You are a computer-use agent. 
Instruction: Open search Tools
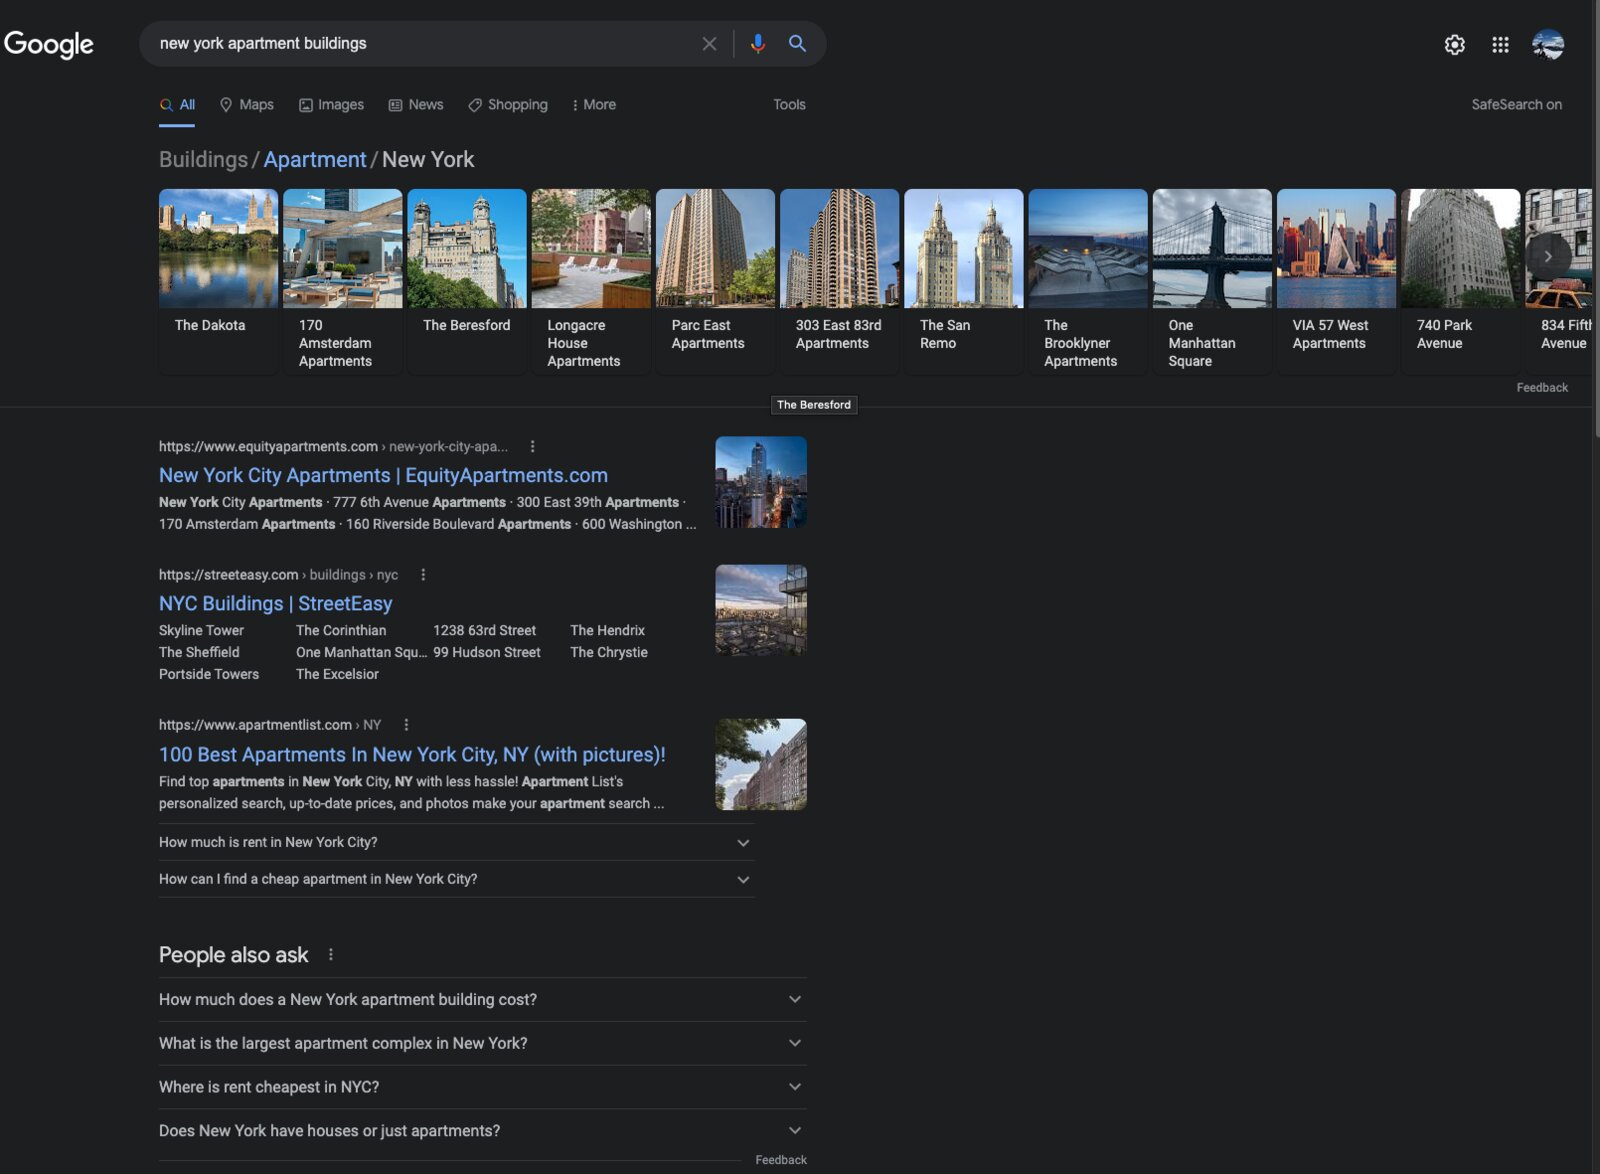click(x=789, y=105)
